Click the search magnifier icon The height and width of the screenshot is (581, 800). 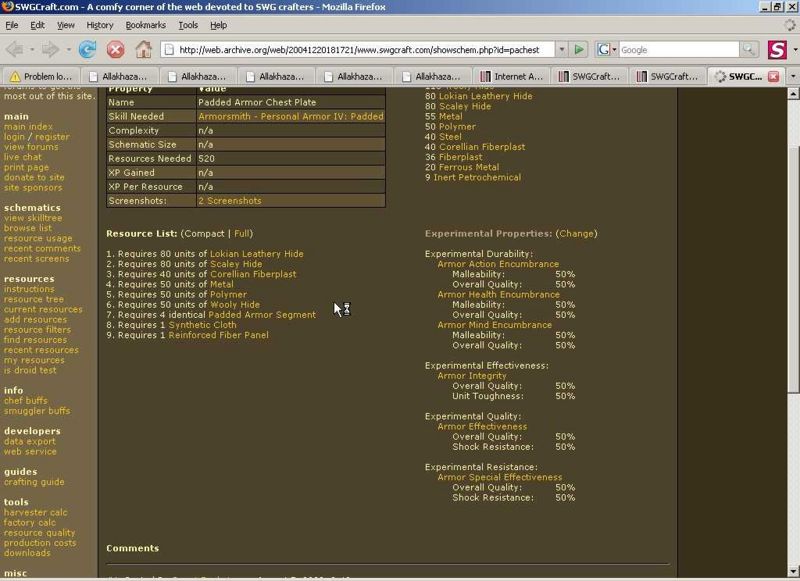click(x=748, y=49)
